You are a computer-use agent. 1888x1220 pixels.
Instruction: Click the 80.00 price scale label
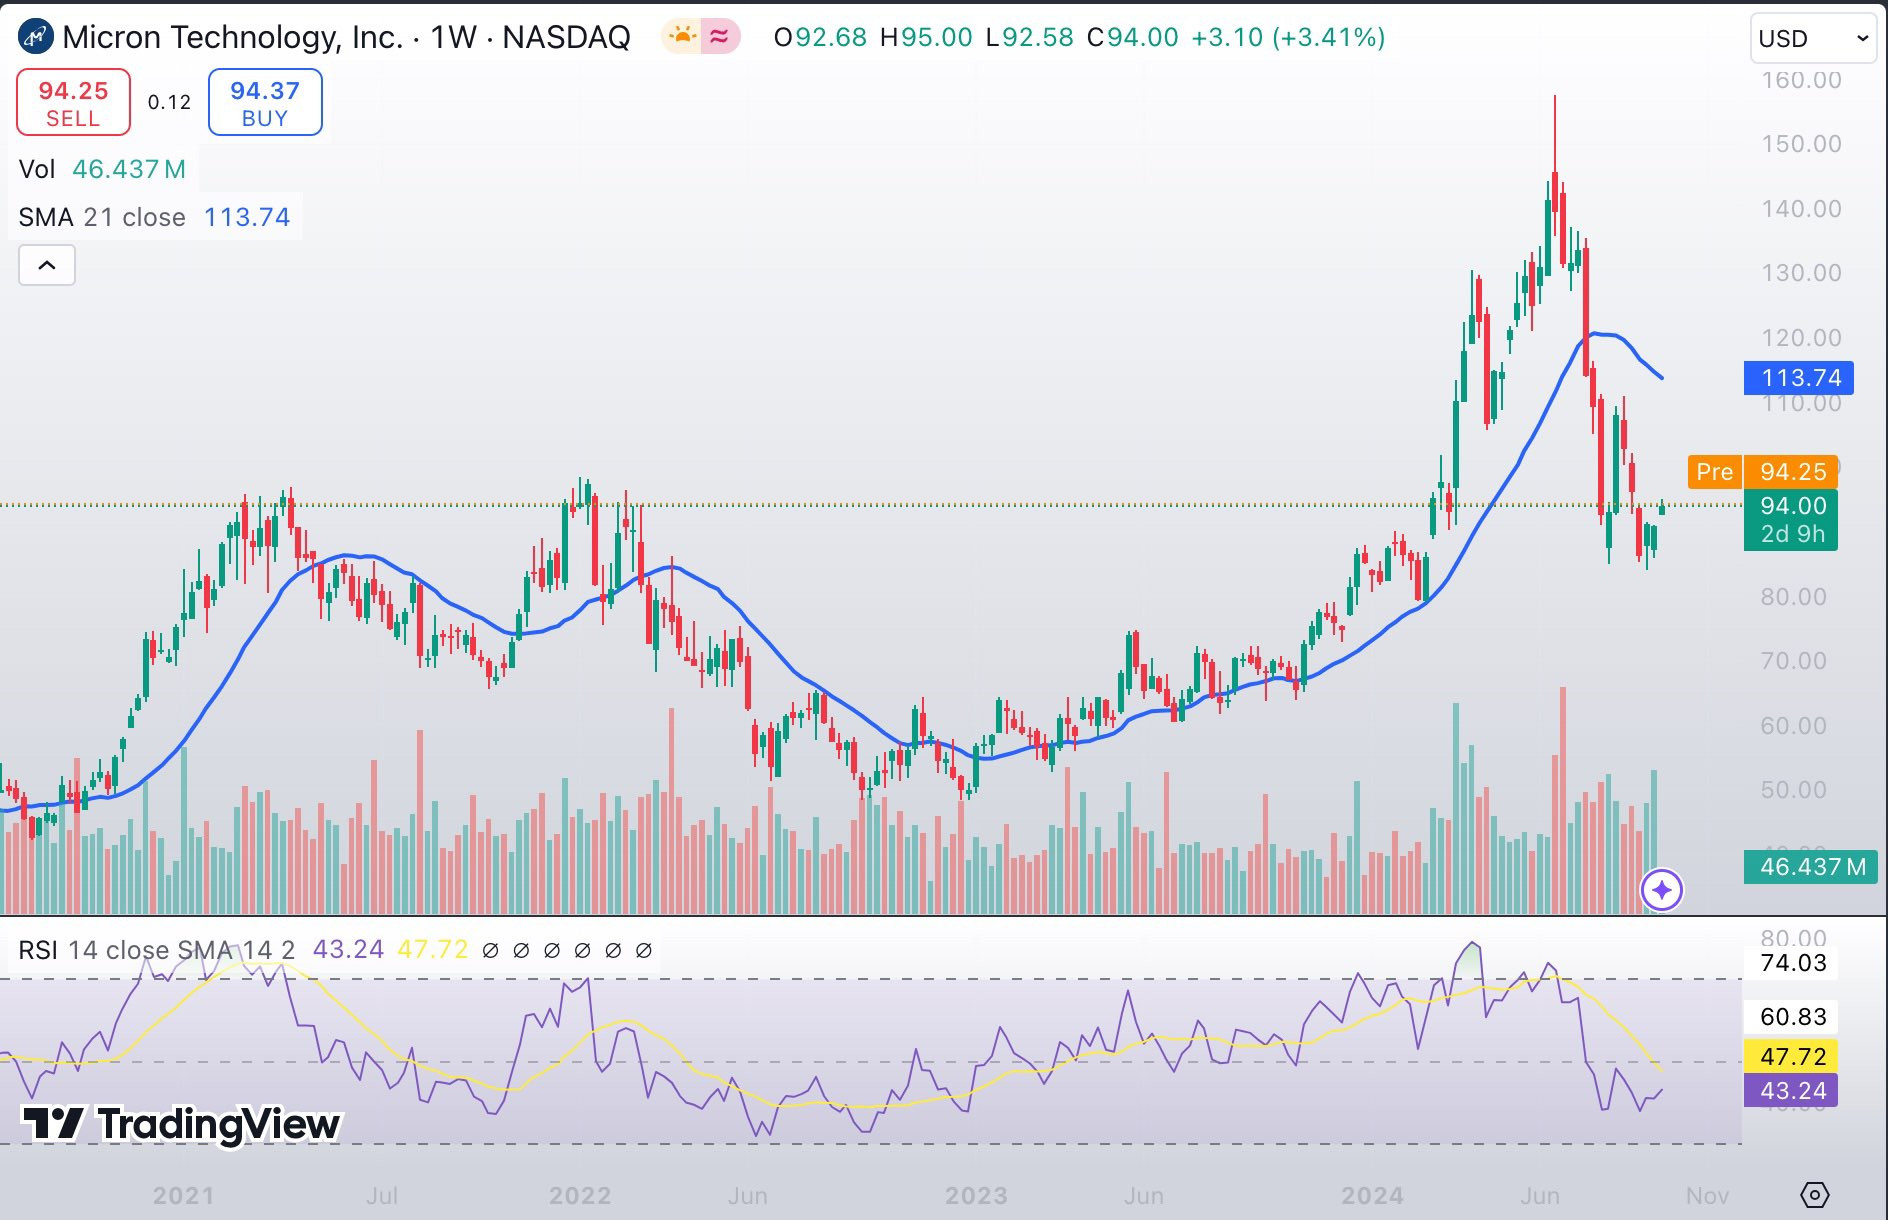pyautogui.click(x=1794, y=597)
